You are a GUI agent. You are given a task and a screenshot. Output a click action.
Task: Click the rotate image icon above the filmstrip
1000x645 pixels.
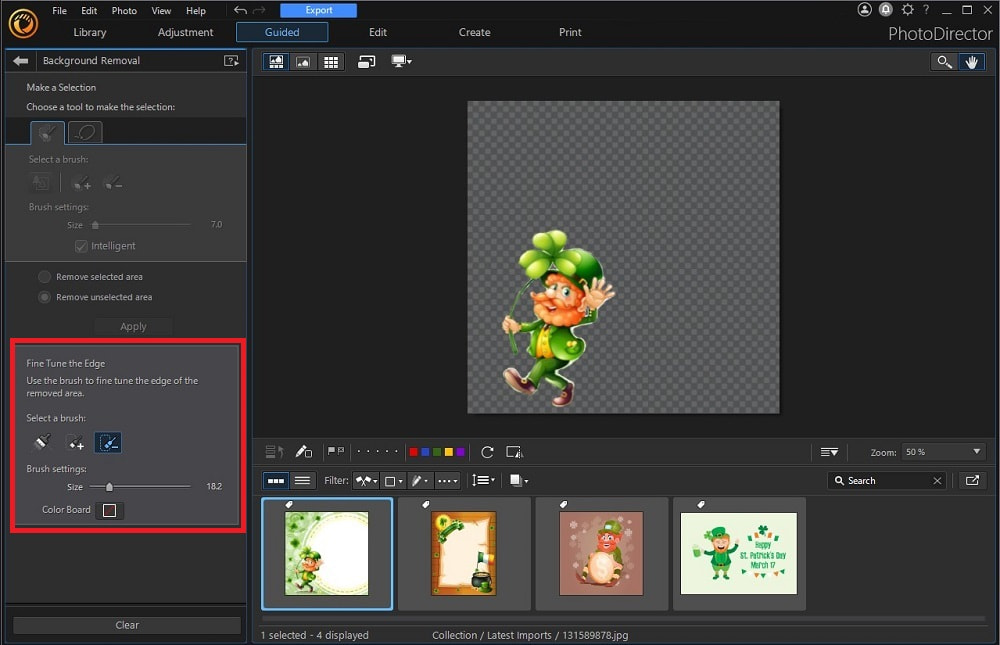click(x=487, y=452)
